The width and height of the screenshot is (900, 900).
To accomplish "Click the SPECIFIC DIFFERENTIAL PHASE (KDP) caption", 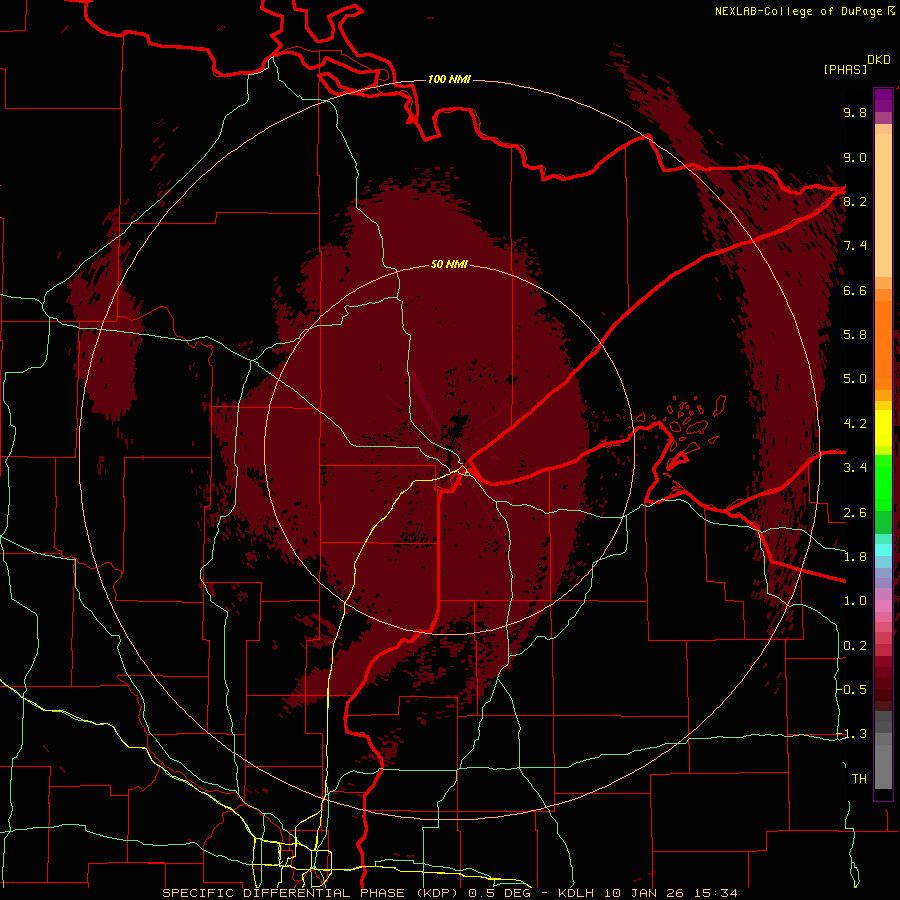I will coord(312,893).
